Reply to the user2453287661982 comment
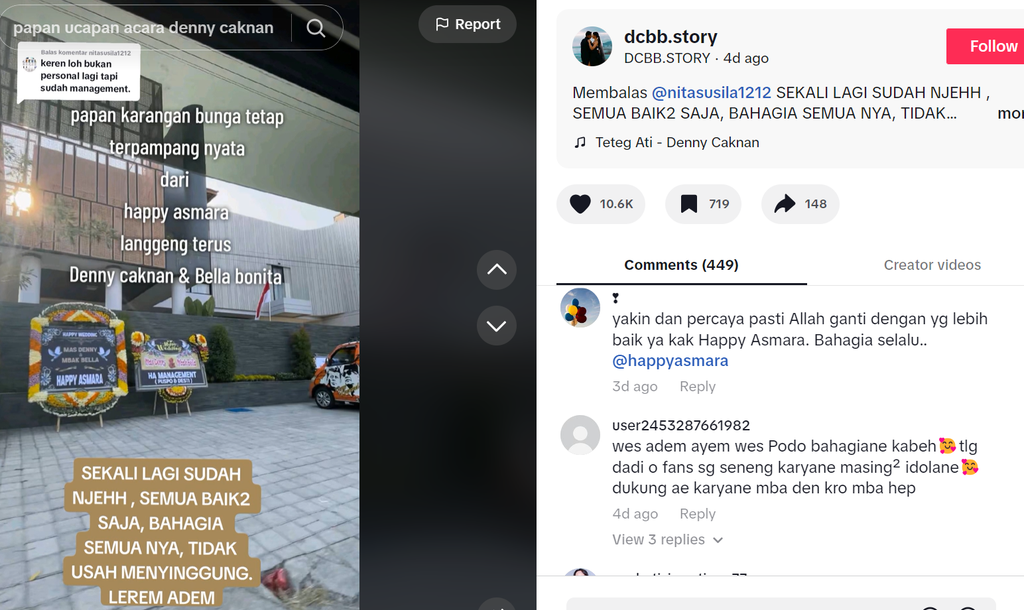 tap(697, 514)
